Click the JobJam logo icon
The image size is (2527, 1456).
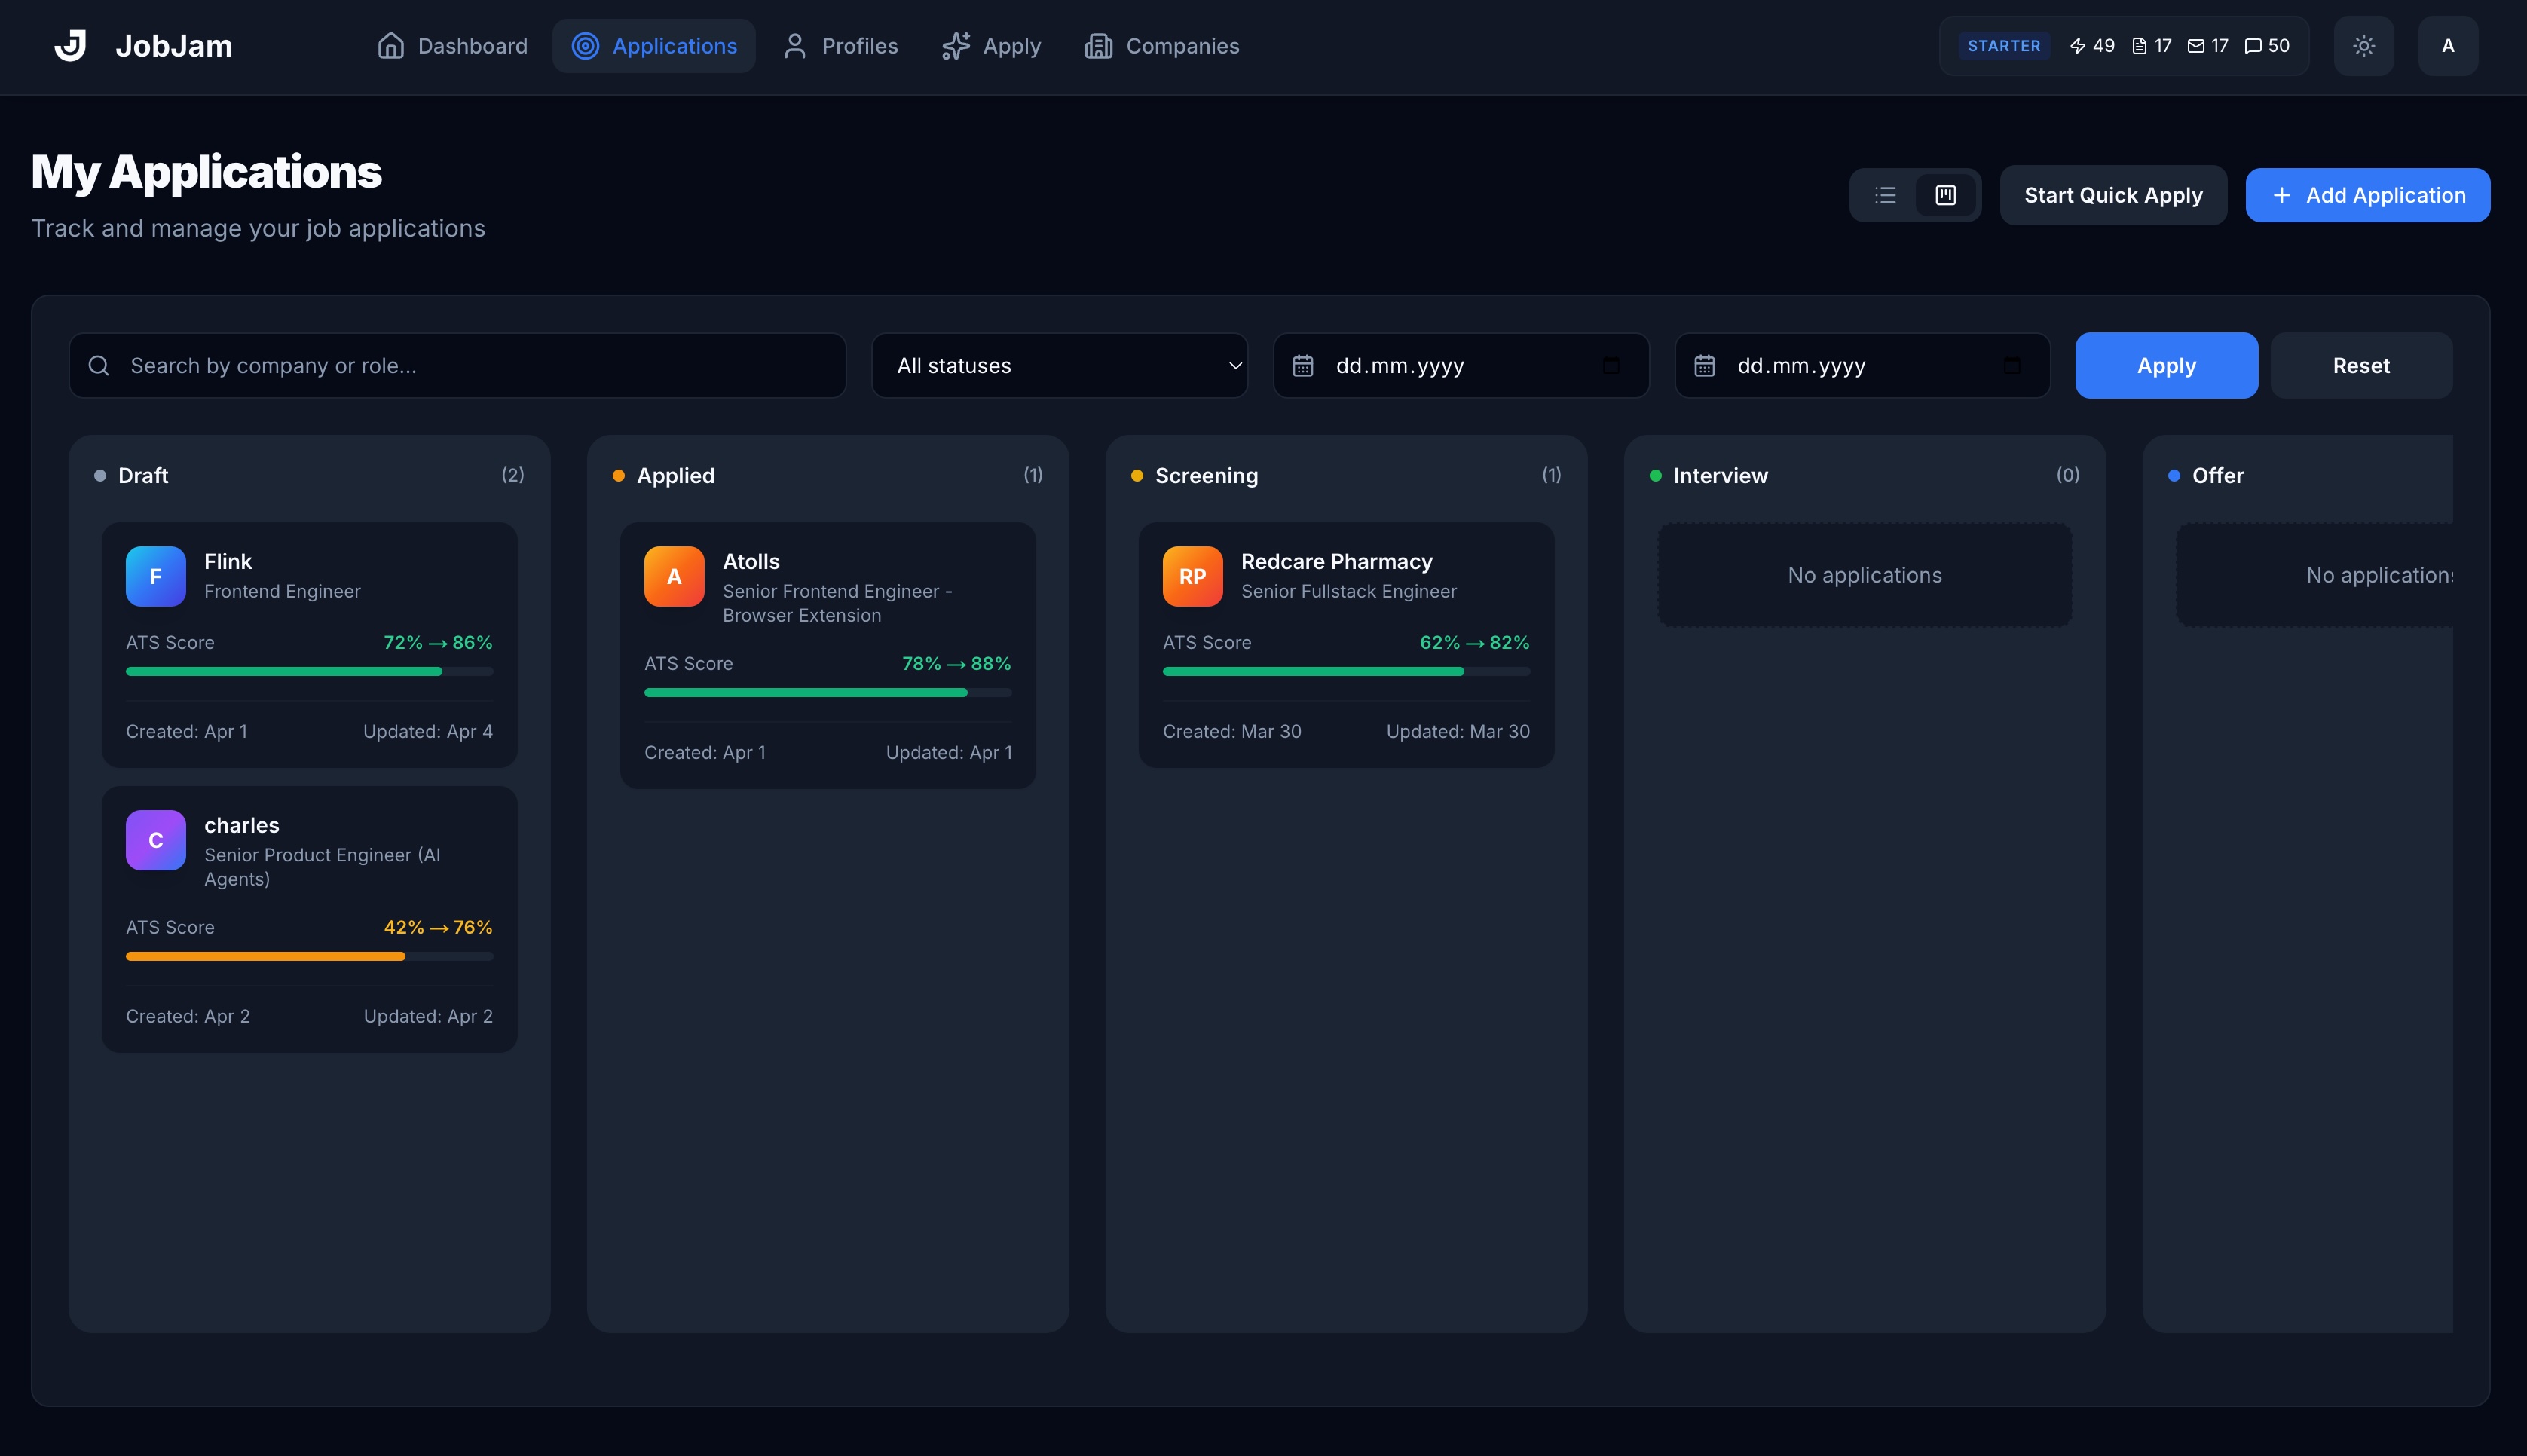click(x=71, y=44)
